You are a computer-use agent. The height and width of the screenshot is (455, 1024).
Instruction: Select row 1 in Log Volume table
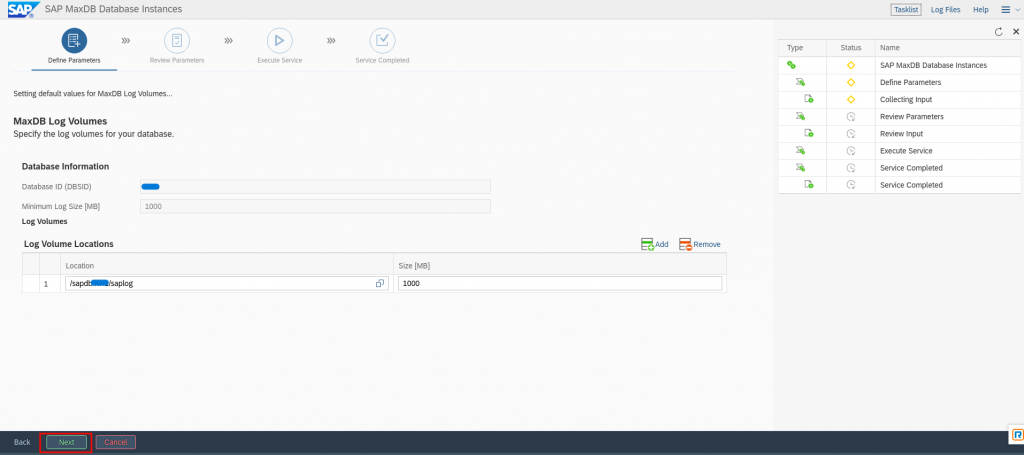30,283
